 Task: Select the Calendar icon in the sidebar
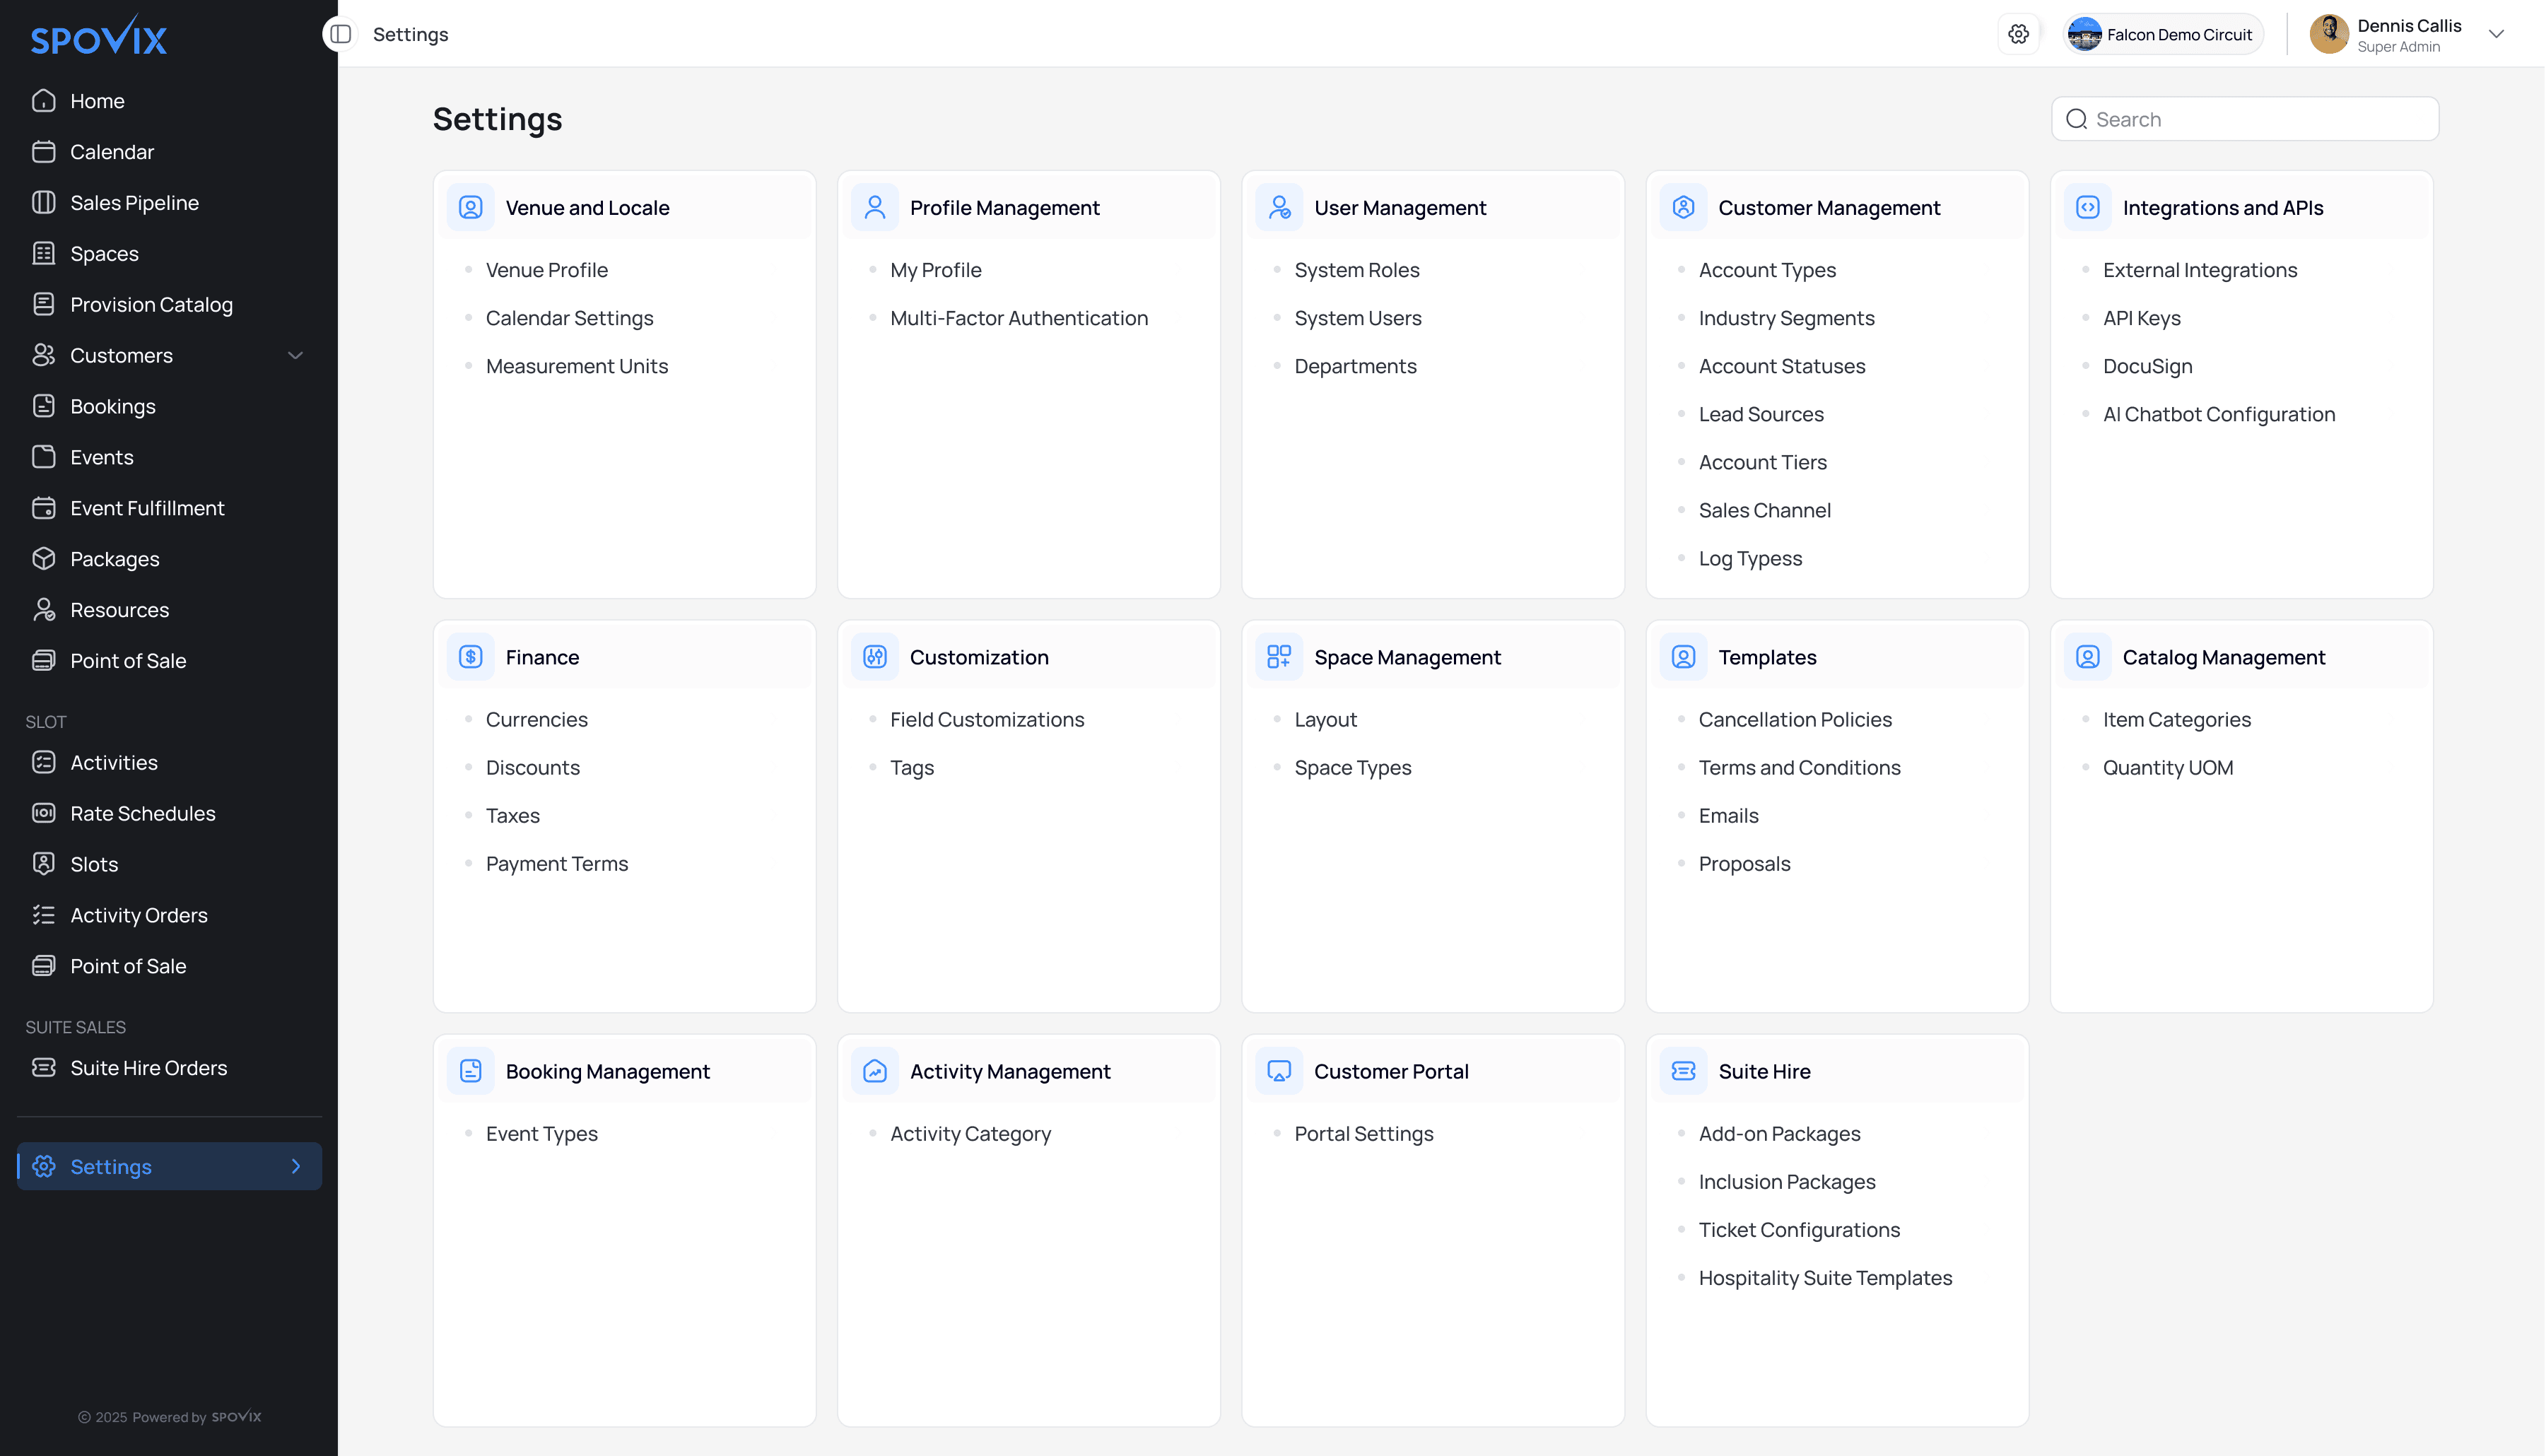[44, 152]
